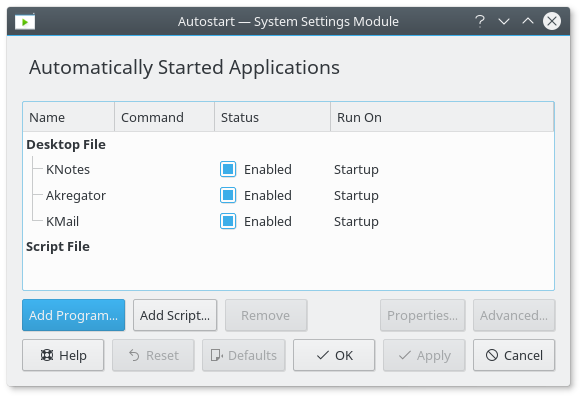Screen dimensions: 583x399
Task: Open the Add Program dialog
Action: (73, 315)
